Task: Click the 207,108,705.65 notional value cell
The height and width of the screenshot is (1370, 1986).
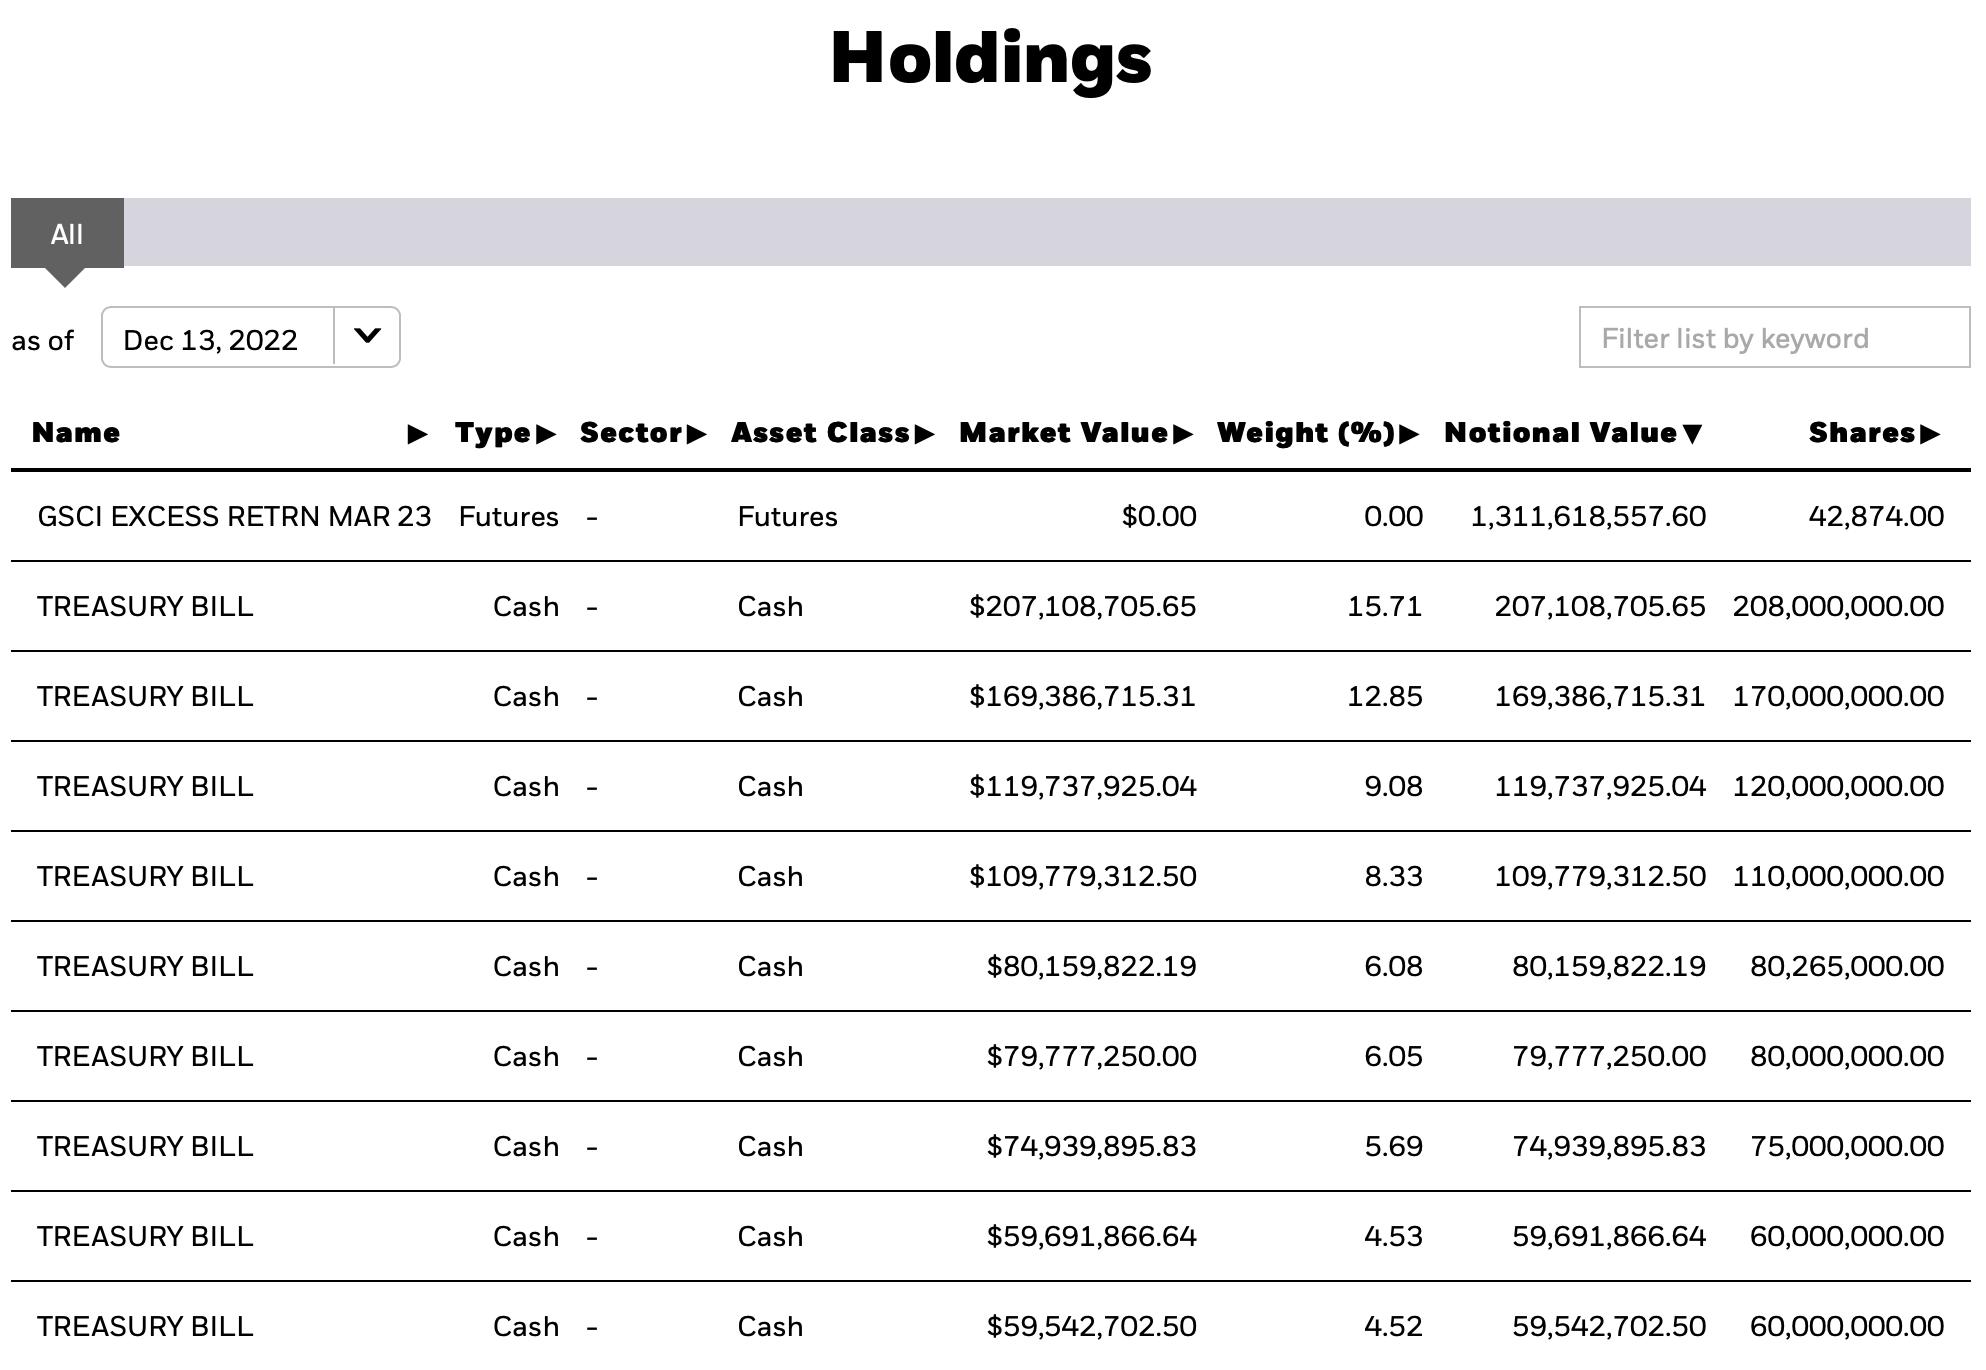Action: [x=1600, y=606]
